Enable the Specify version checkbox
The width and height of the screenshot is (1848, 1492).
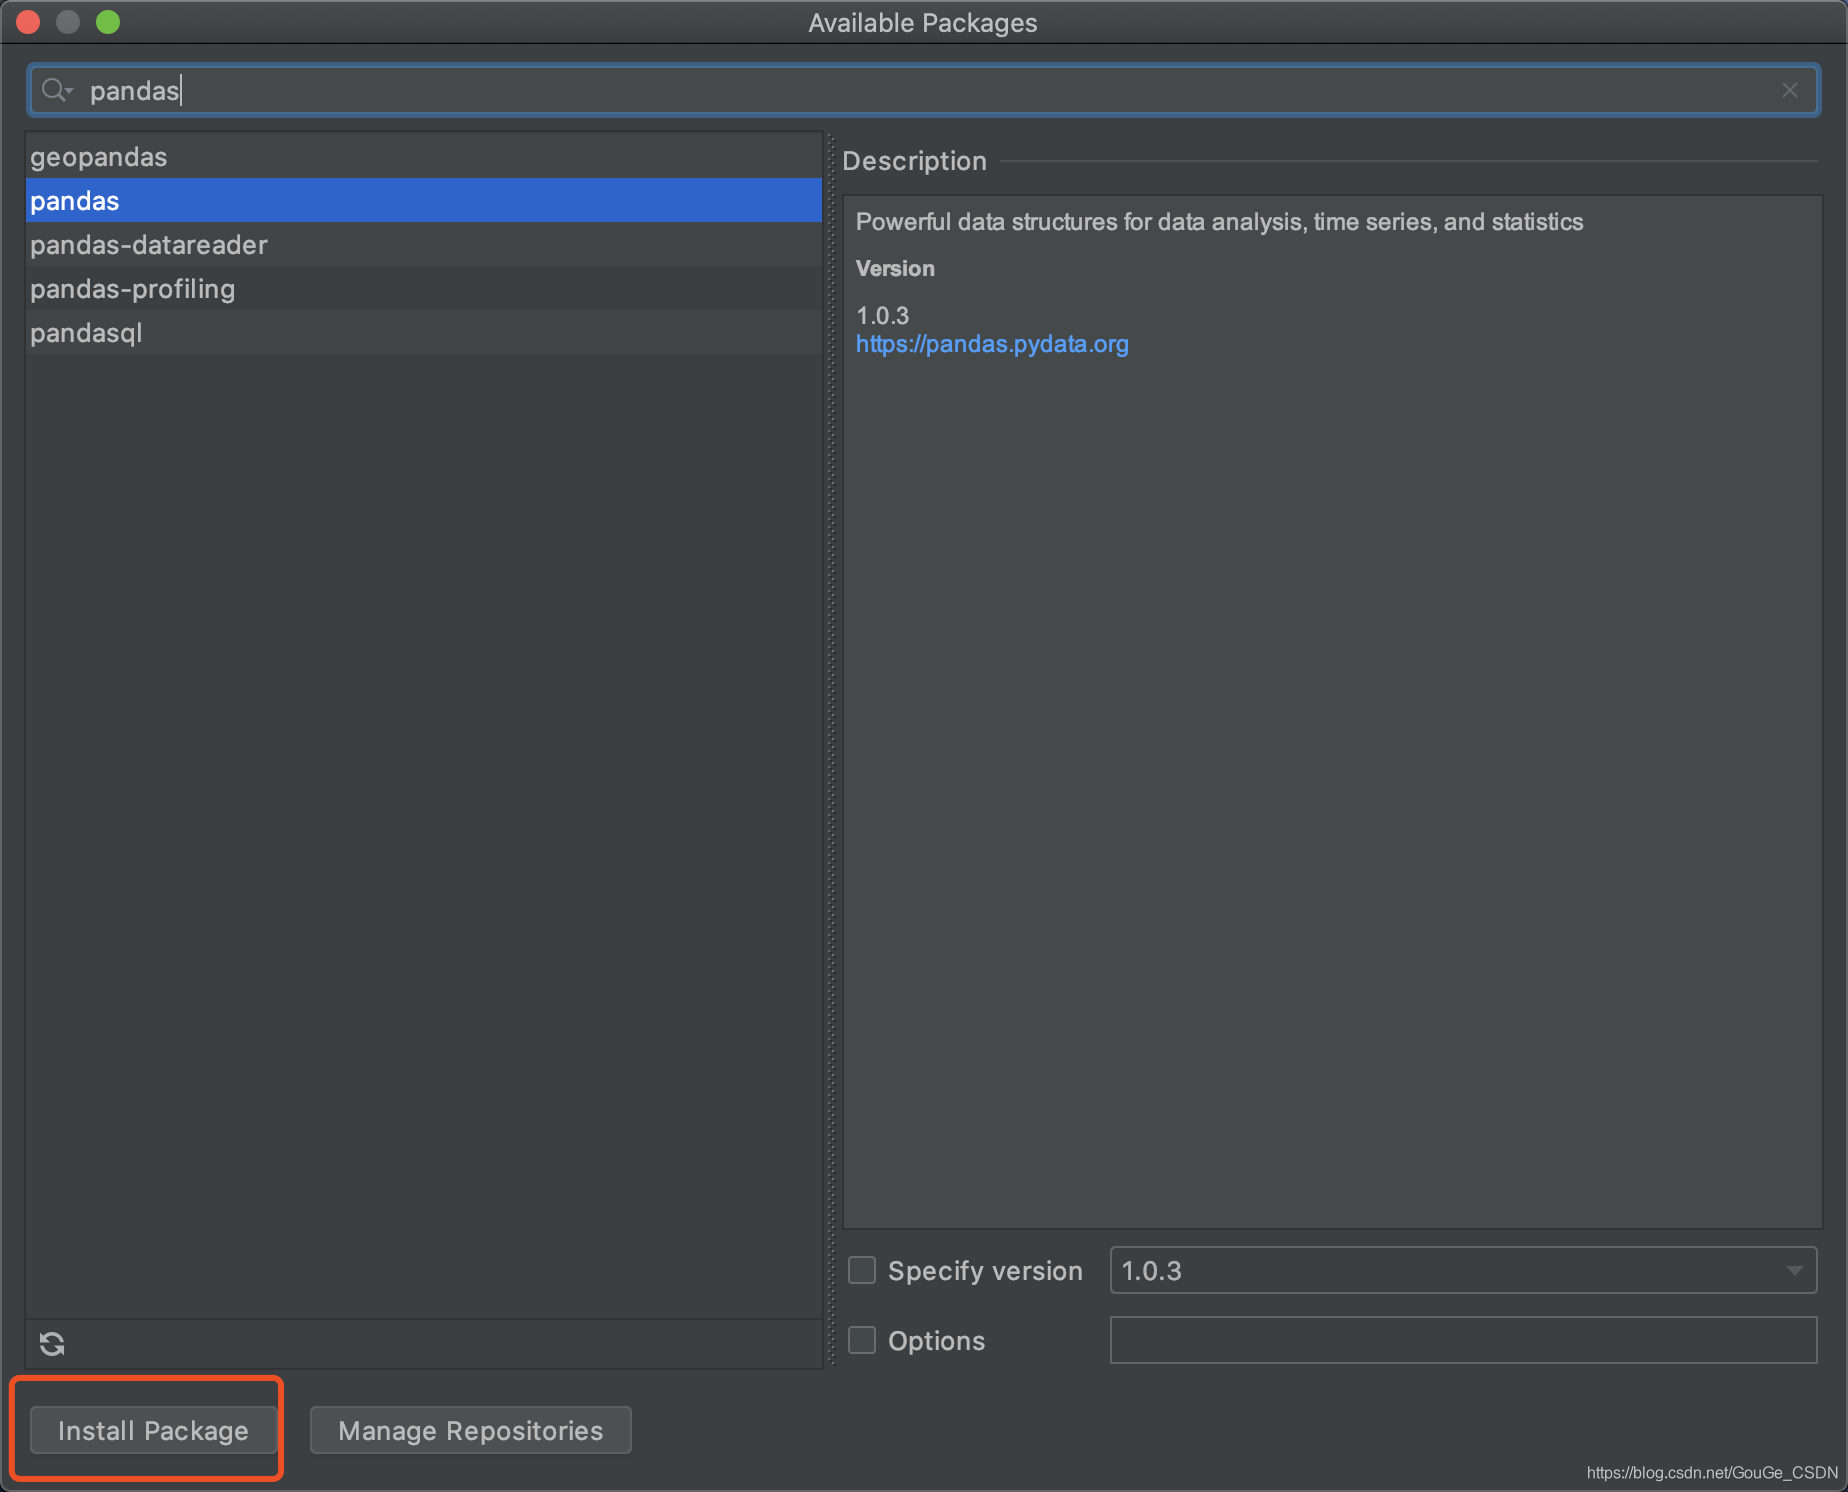click(x=862, y=1270)
